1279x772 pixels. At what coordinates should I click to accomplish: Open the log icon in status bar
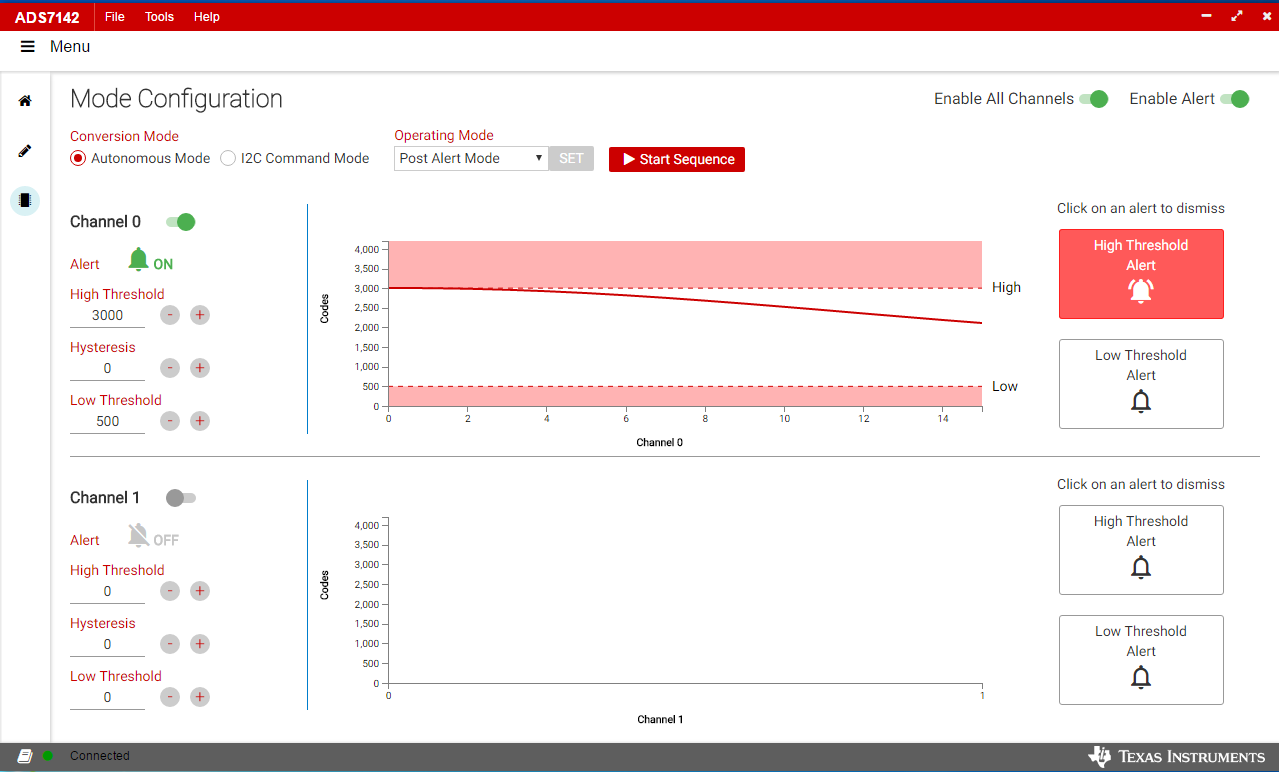coord(25,756)
